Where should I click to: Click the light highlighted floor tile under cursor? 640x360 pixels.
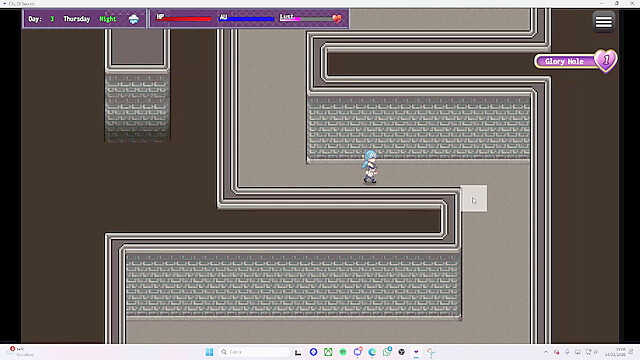click(473, 198)
